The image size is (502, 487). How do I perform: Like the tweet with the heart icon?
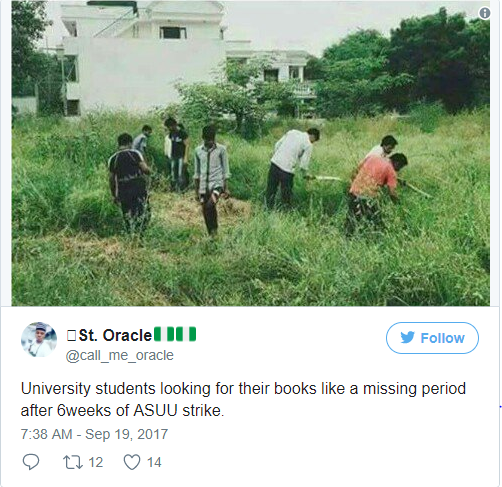132,462
